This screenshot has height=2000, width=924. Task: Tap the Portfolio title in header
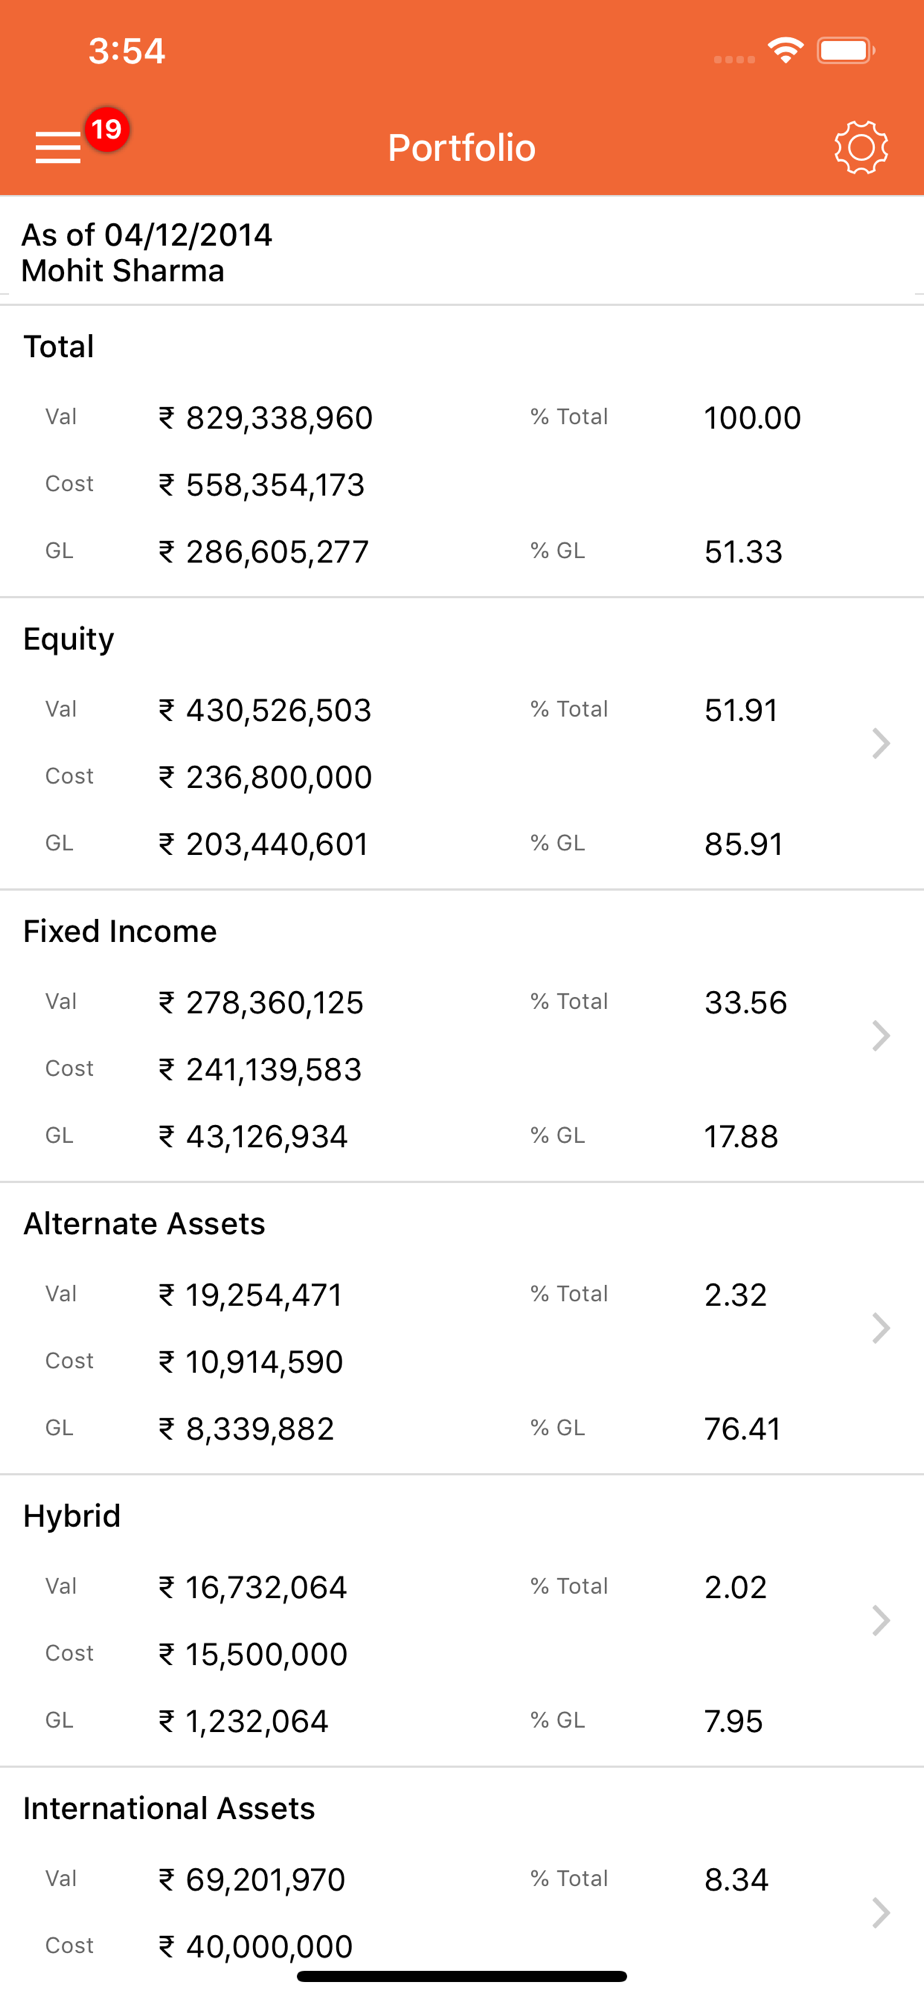[462, 148]
